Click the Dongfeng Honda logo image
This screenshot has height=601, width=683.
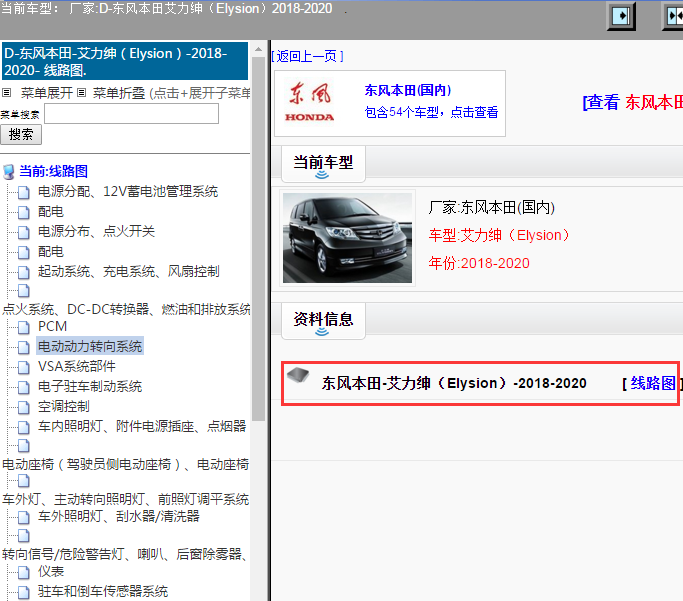pyautogui.click(x=310, y=102)
